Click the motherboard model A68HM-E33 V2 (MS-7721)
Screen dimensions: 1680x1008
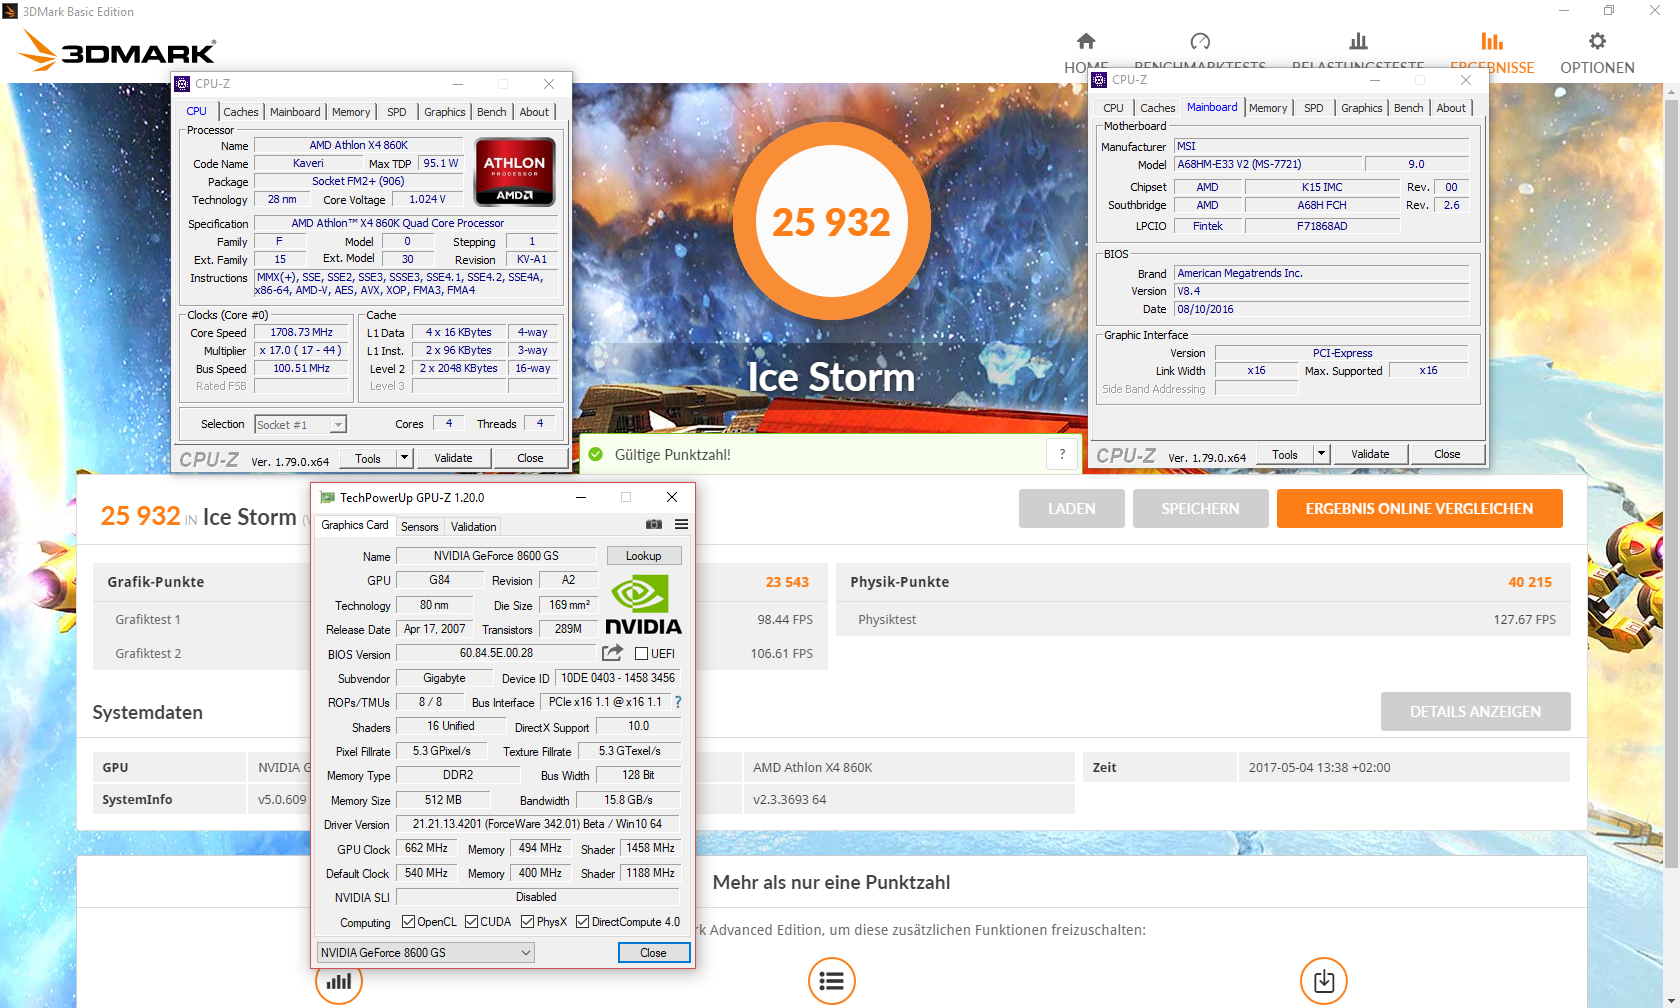1267,164
